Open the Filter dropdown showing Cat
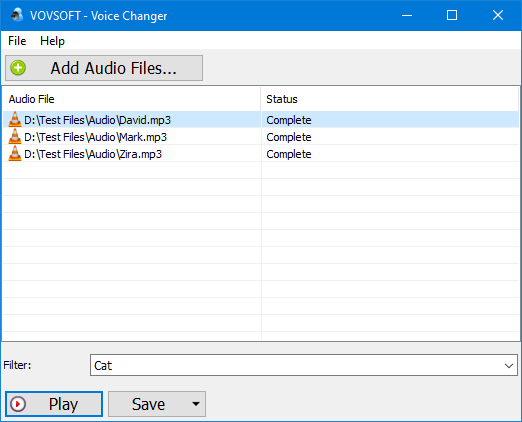This screenshot has height=422, width=522. pyautogui.click(x=304, y=365)
